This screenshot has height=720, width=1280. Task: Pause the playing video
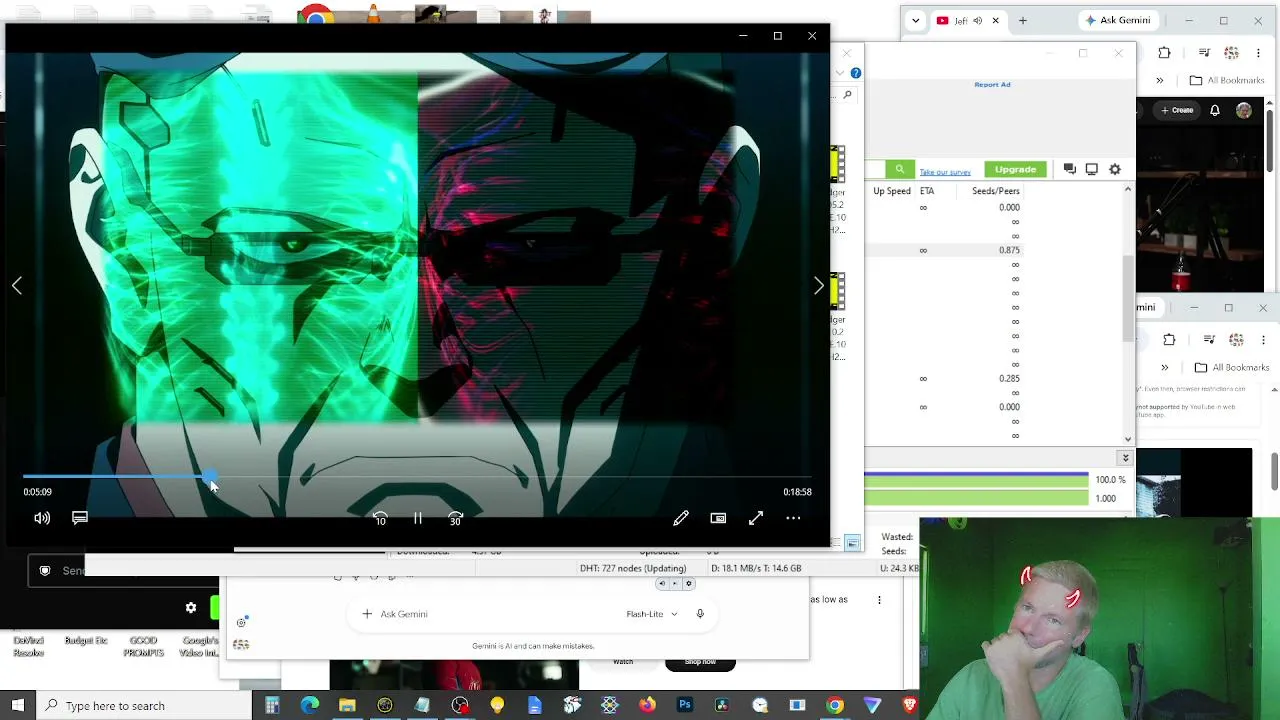(418, 518)
